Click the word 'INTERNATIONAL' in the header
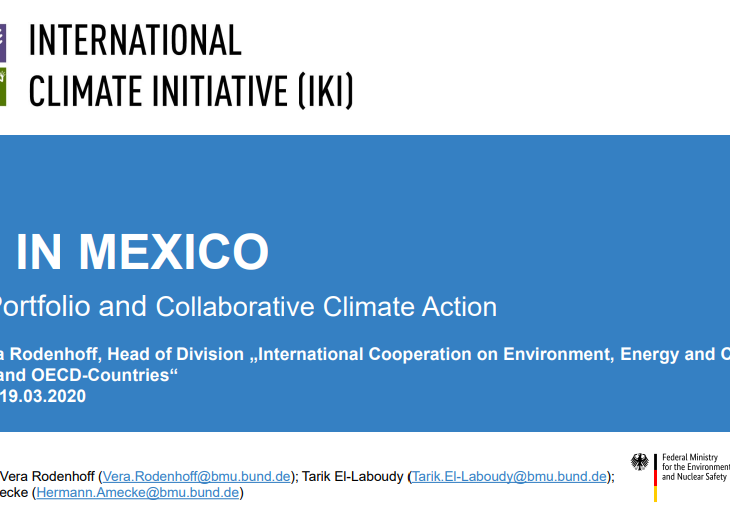This screenshot has height=519, width=730. (x=135, y=41)
